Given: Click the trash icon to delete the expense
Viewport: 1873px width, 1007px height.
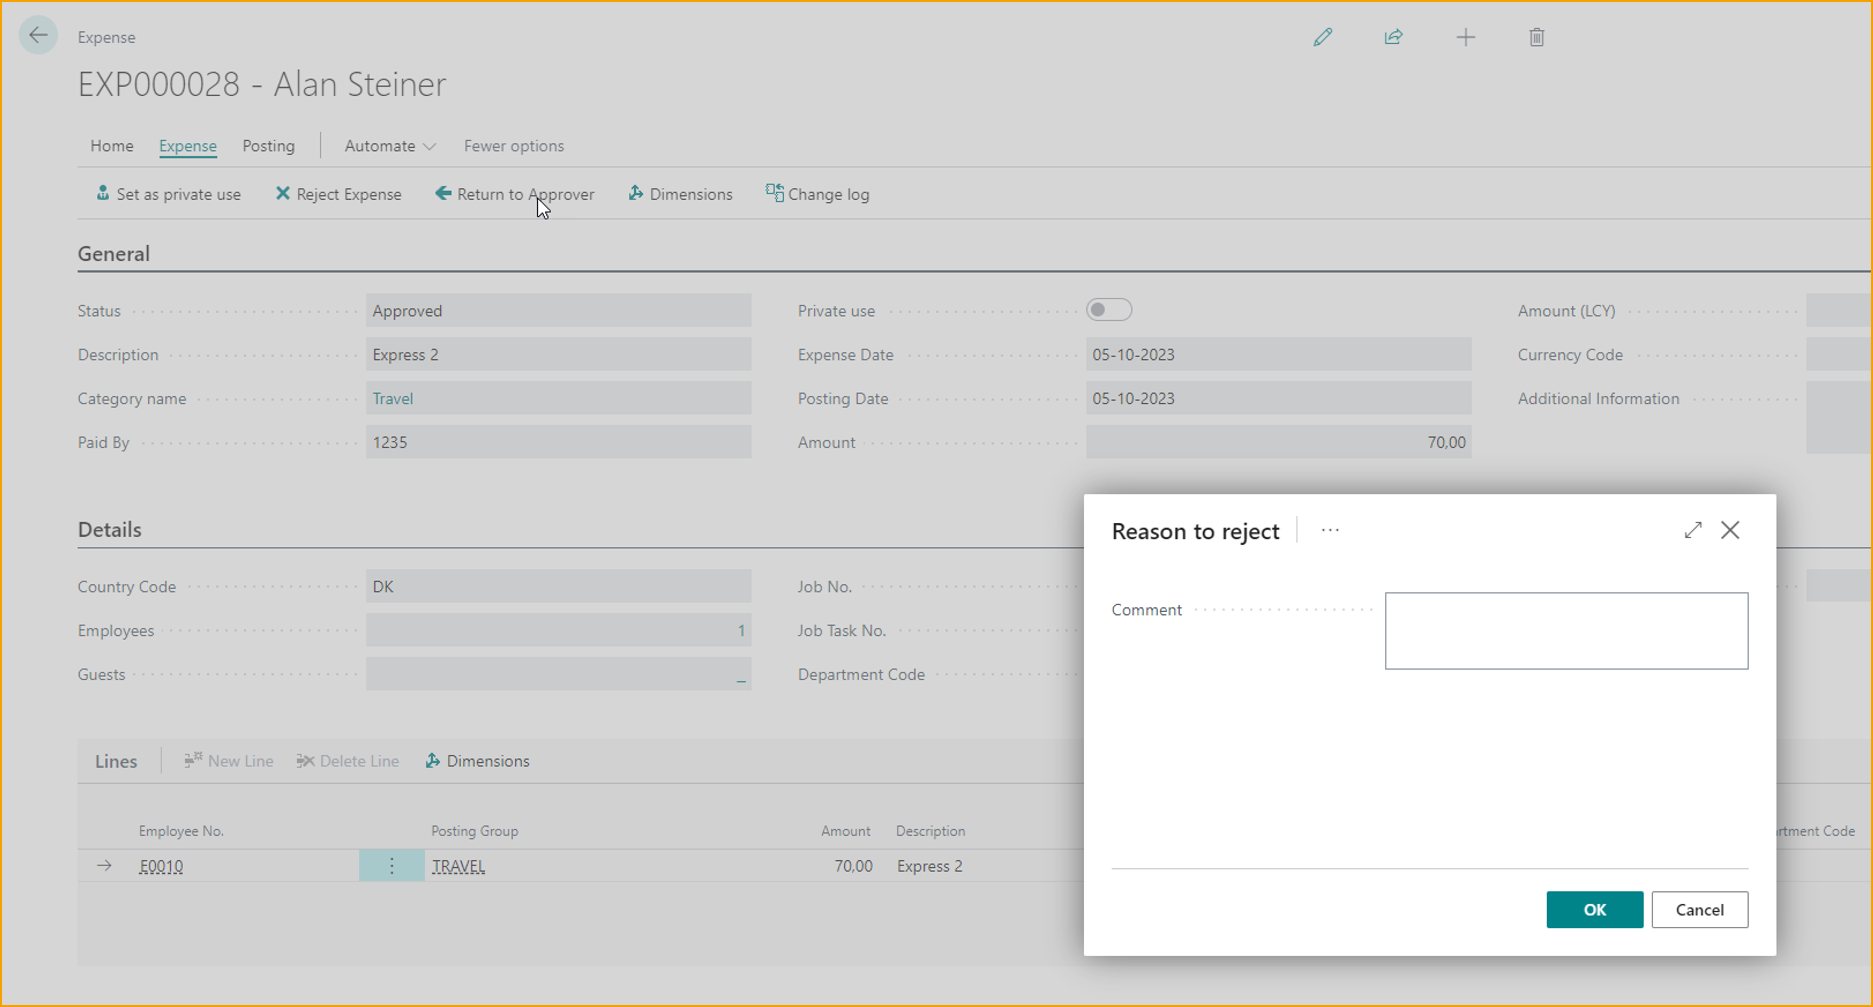Looking at the screenshot, I should (x=1537, y=37).
